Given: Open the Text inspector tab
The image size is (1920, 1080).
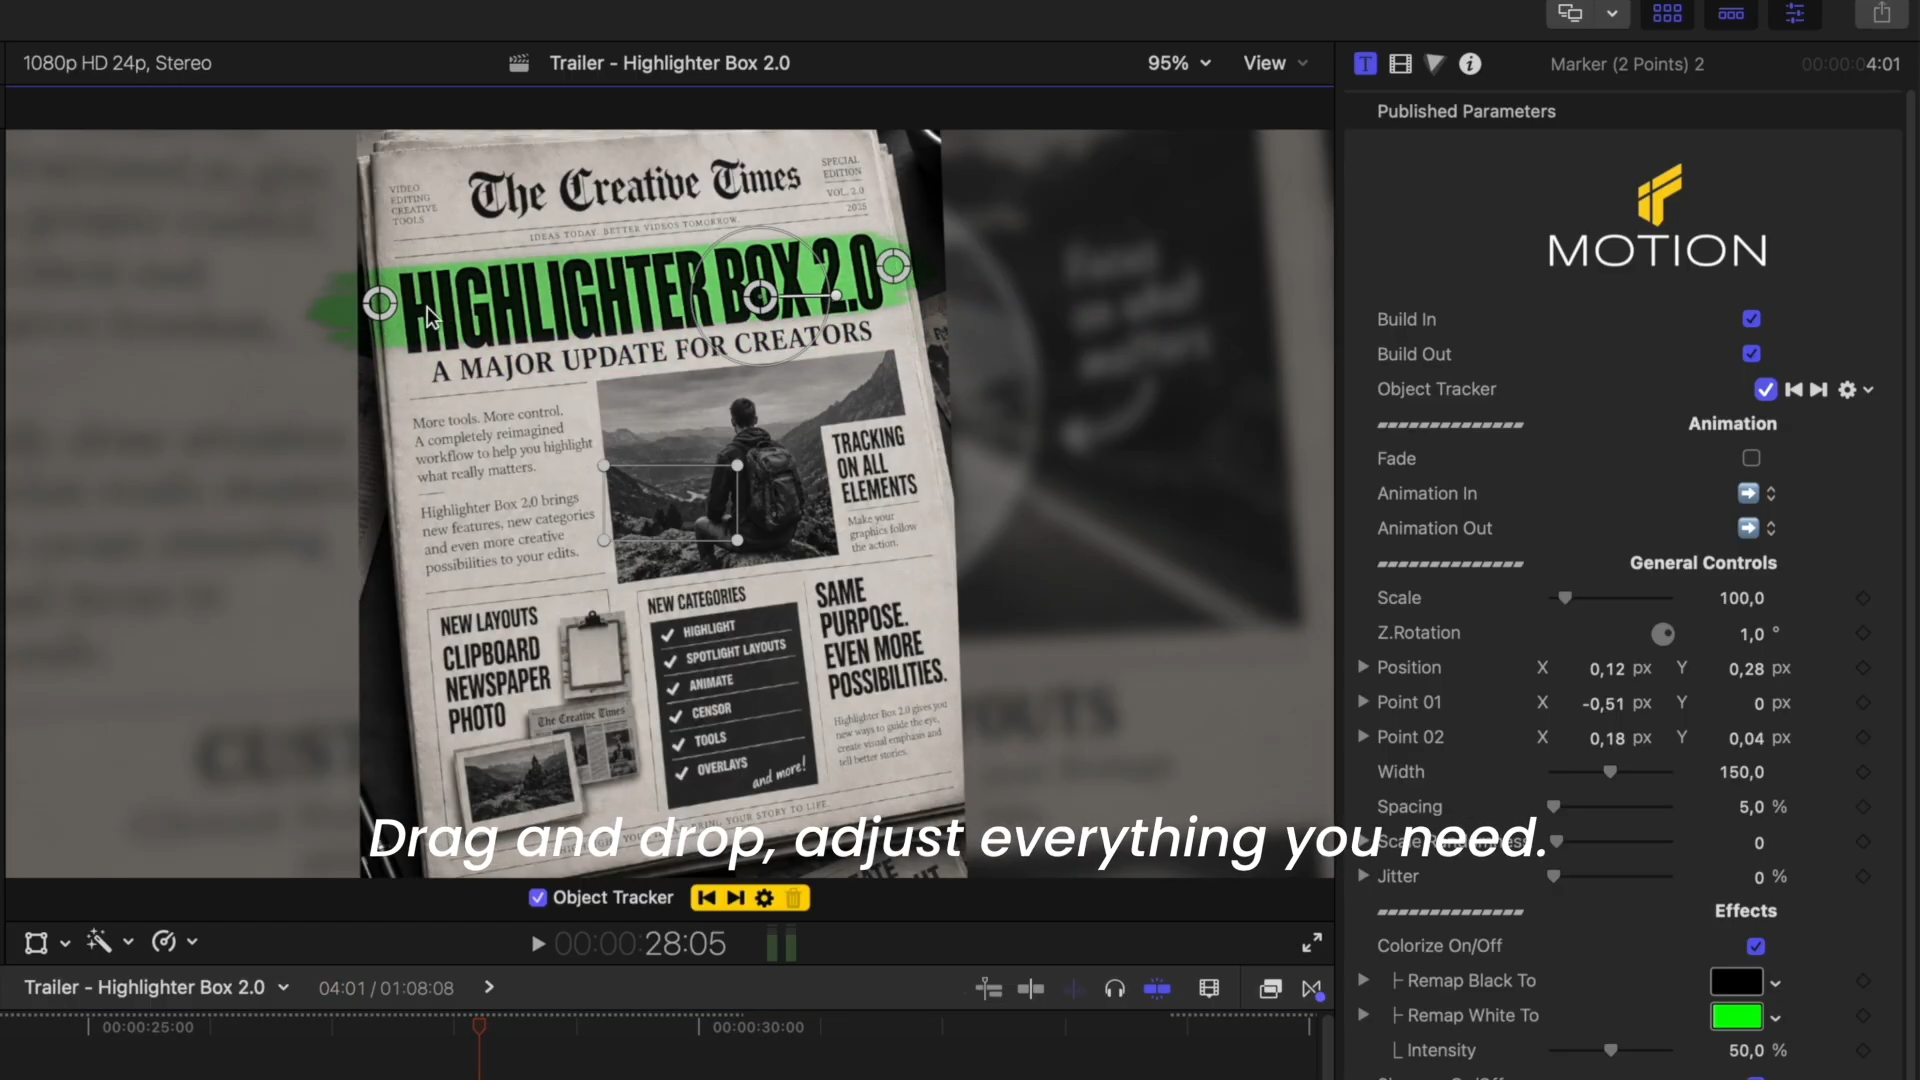Looking at the screenshot, I should (x=1365, y=64).
